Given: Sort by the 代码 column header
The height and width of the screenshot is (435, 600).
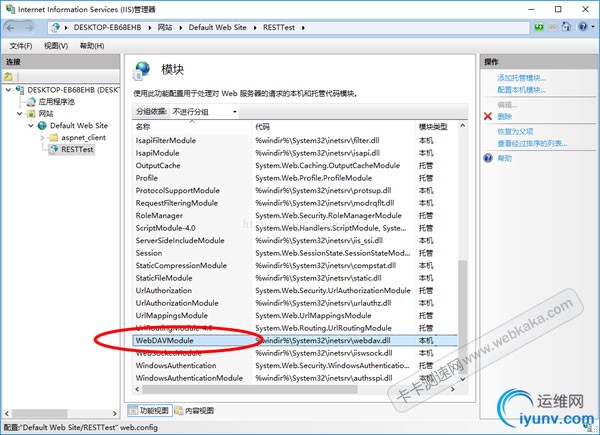Looking at the screenshot, I should point(333,127).
